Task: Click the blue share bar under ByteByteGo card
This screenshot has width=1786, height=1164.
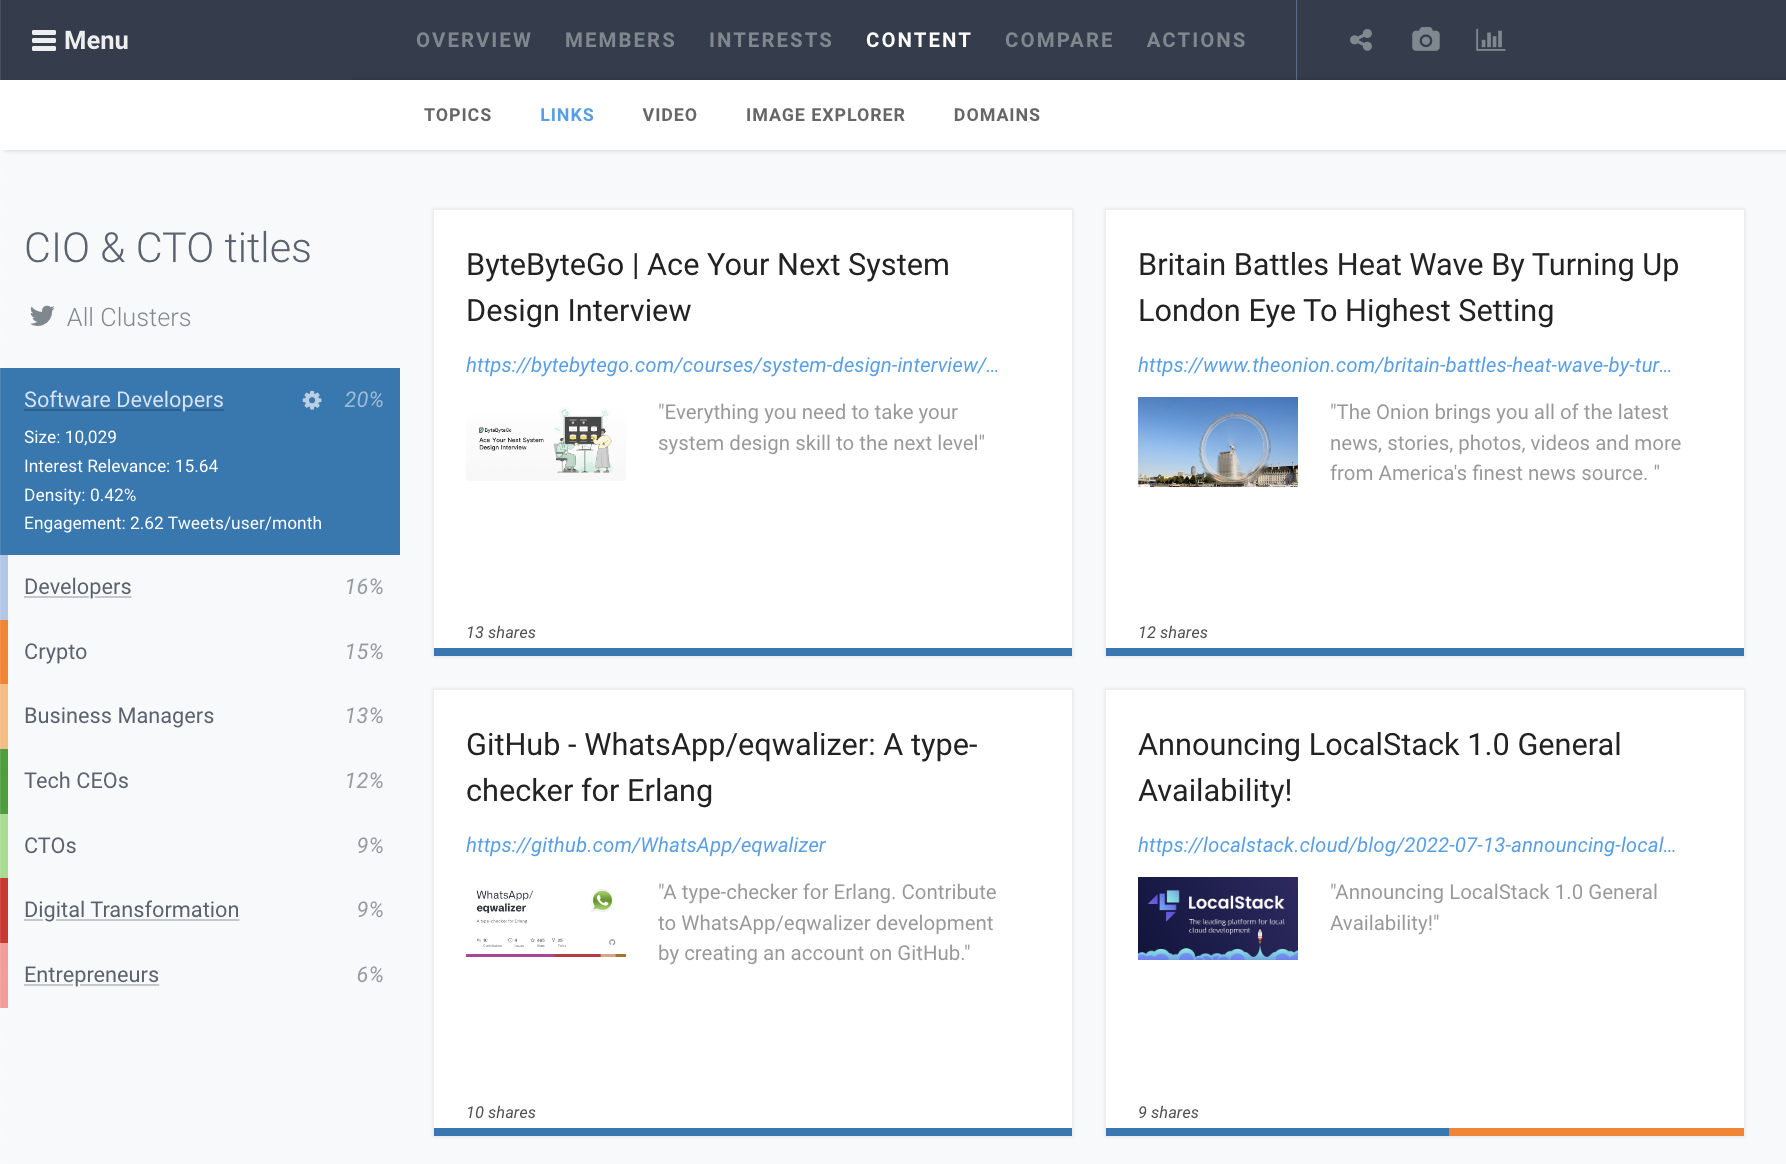Action: (x=753, y=652)
